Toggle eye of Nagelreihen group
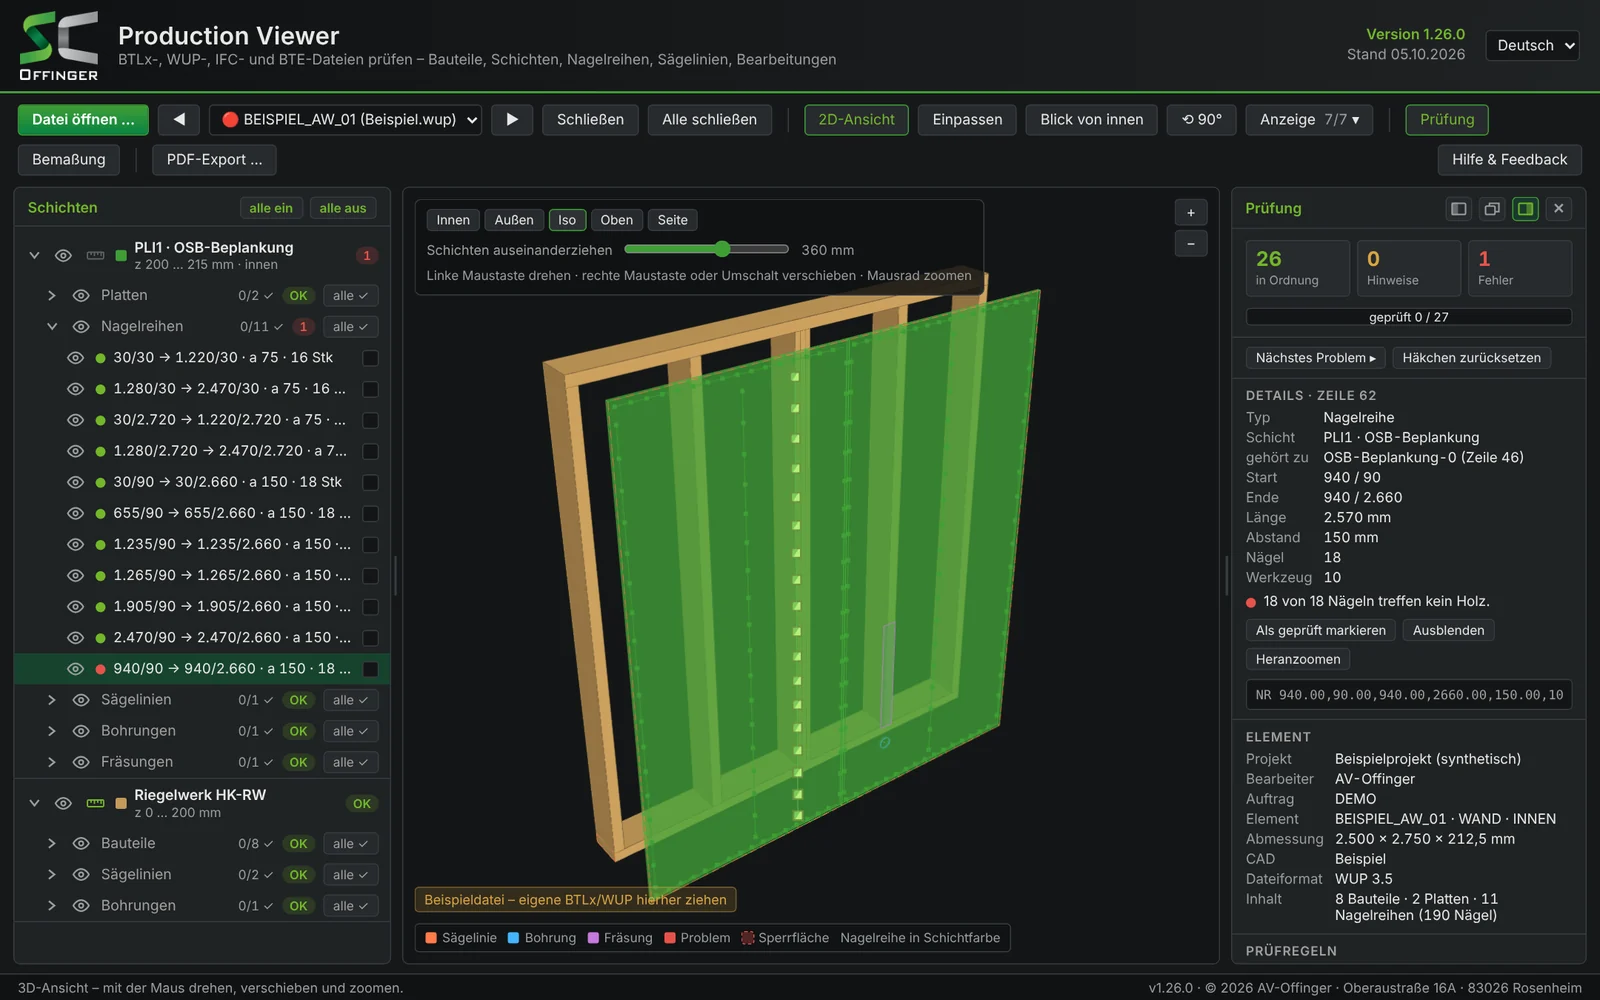 pos(81,327)
